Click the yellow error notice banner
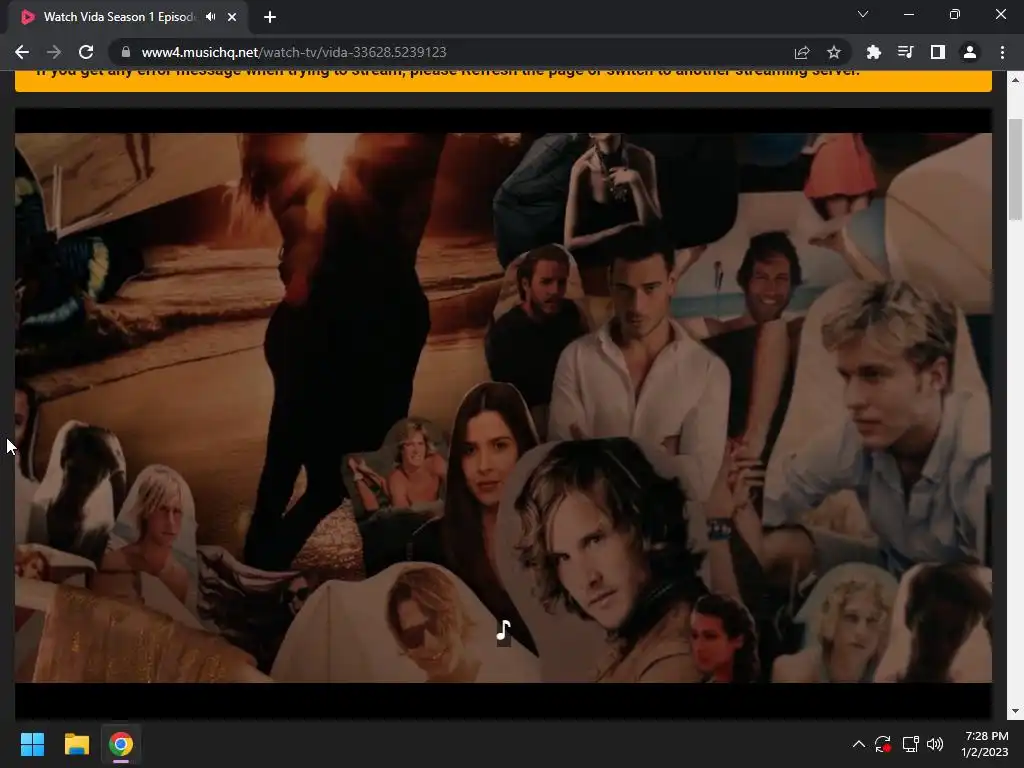Screen dimensions: 1024x768 pos(504,81)
